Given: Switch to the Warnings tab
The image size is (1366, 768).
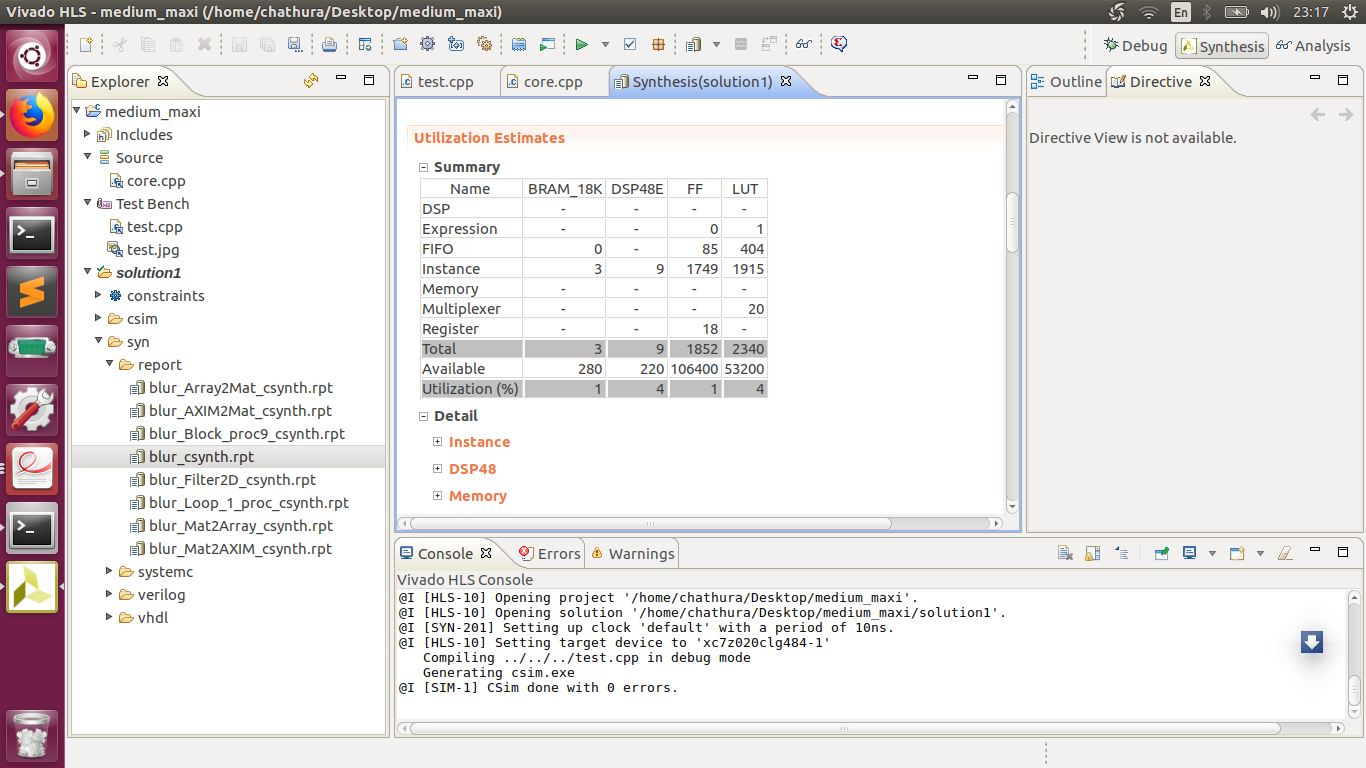Looking at the screenshot, I should click(633, 554).
